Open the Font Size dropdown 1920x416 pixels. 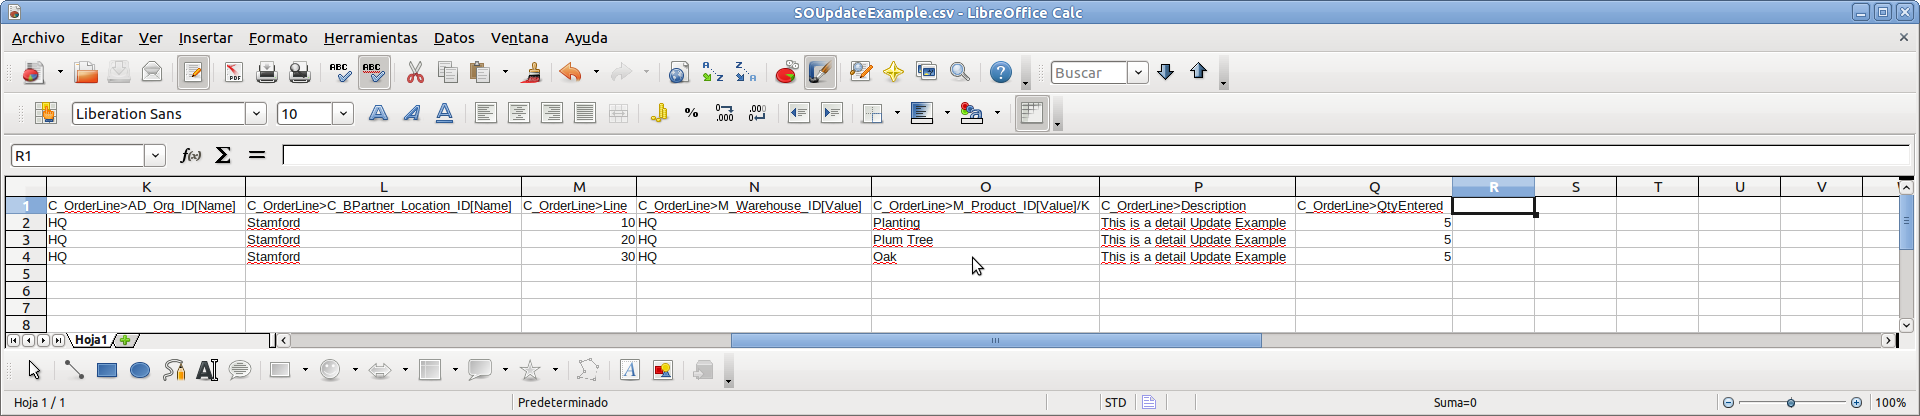tap(343, 113)
